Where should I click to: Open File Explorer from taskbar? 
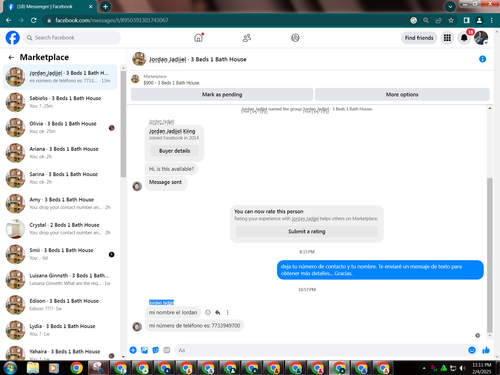coord(33,368)
